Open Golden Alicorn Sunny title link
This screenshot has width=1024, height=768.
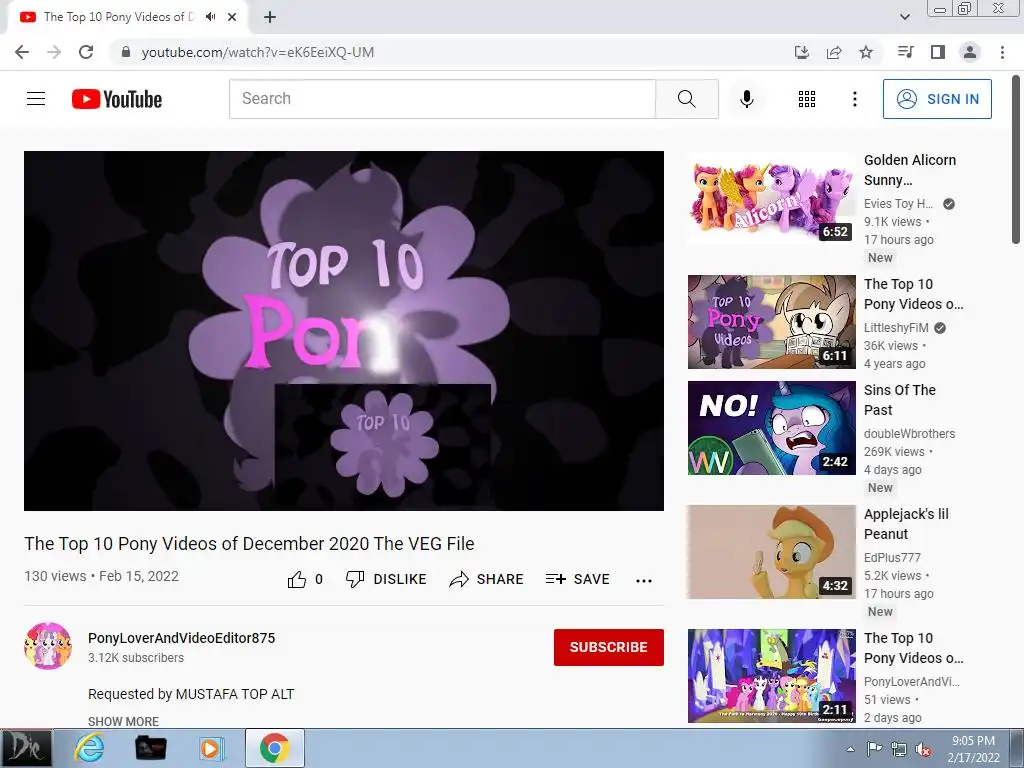[x=910, y=170]
